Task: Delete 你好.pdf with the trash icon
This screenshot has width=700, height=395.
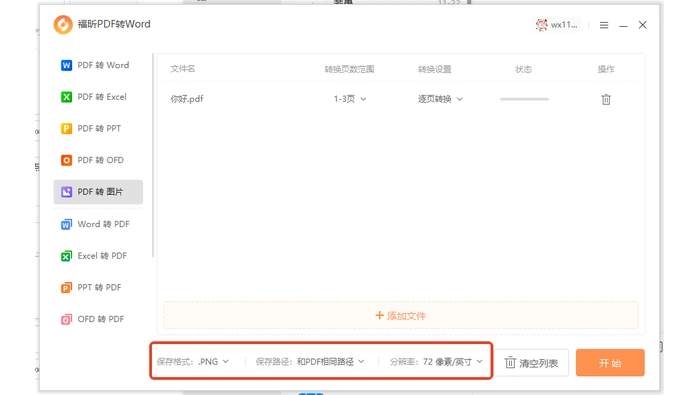Action: pyautogui.click(x=606, y=99)
